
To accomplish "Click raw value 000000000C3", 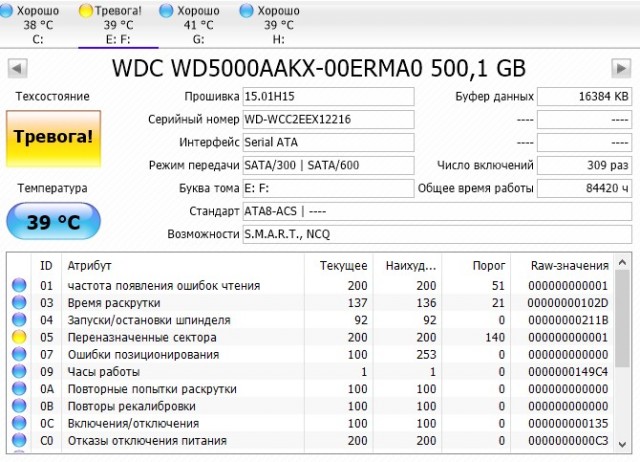I will pyautogui.click(x=568, y=441).
